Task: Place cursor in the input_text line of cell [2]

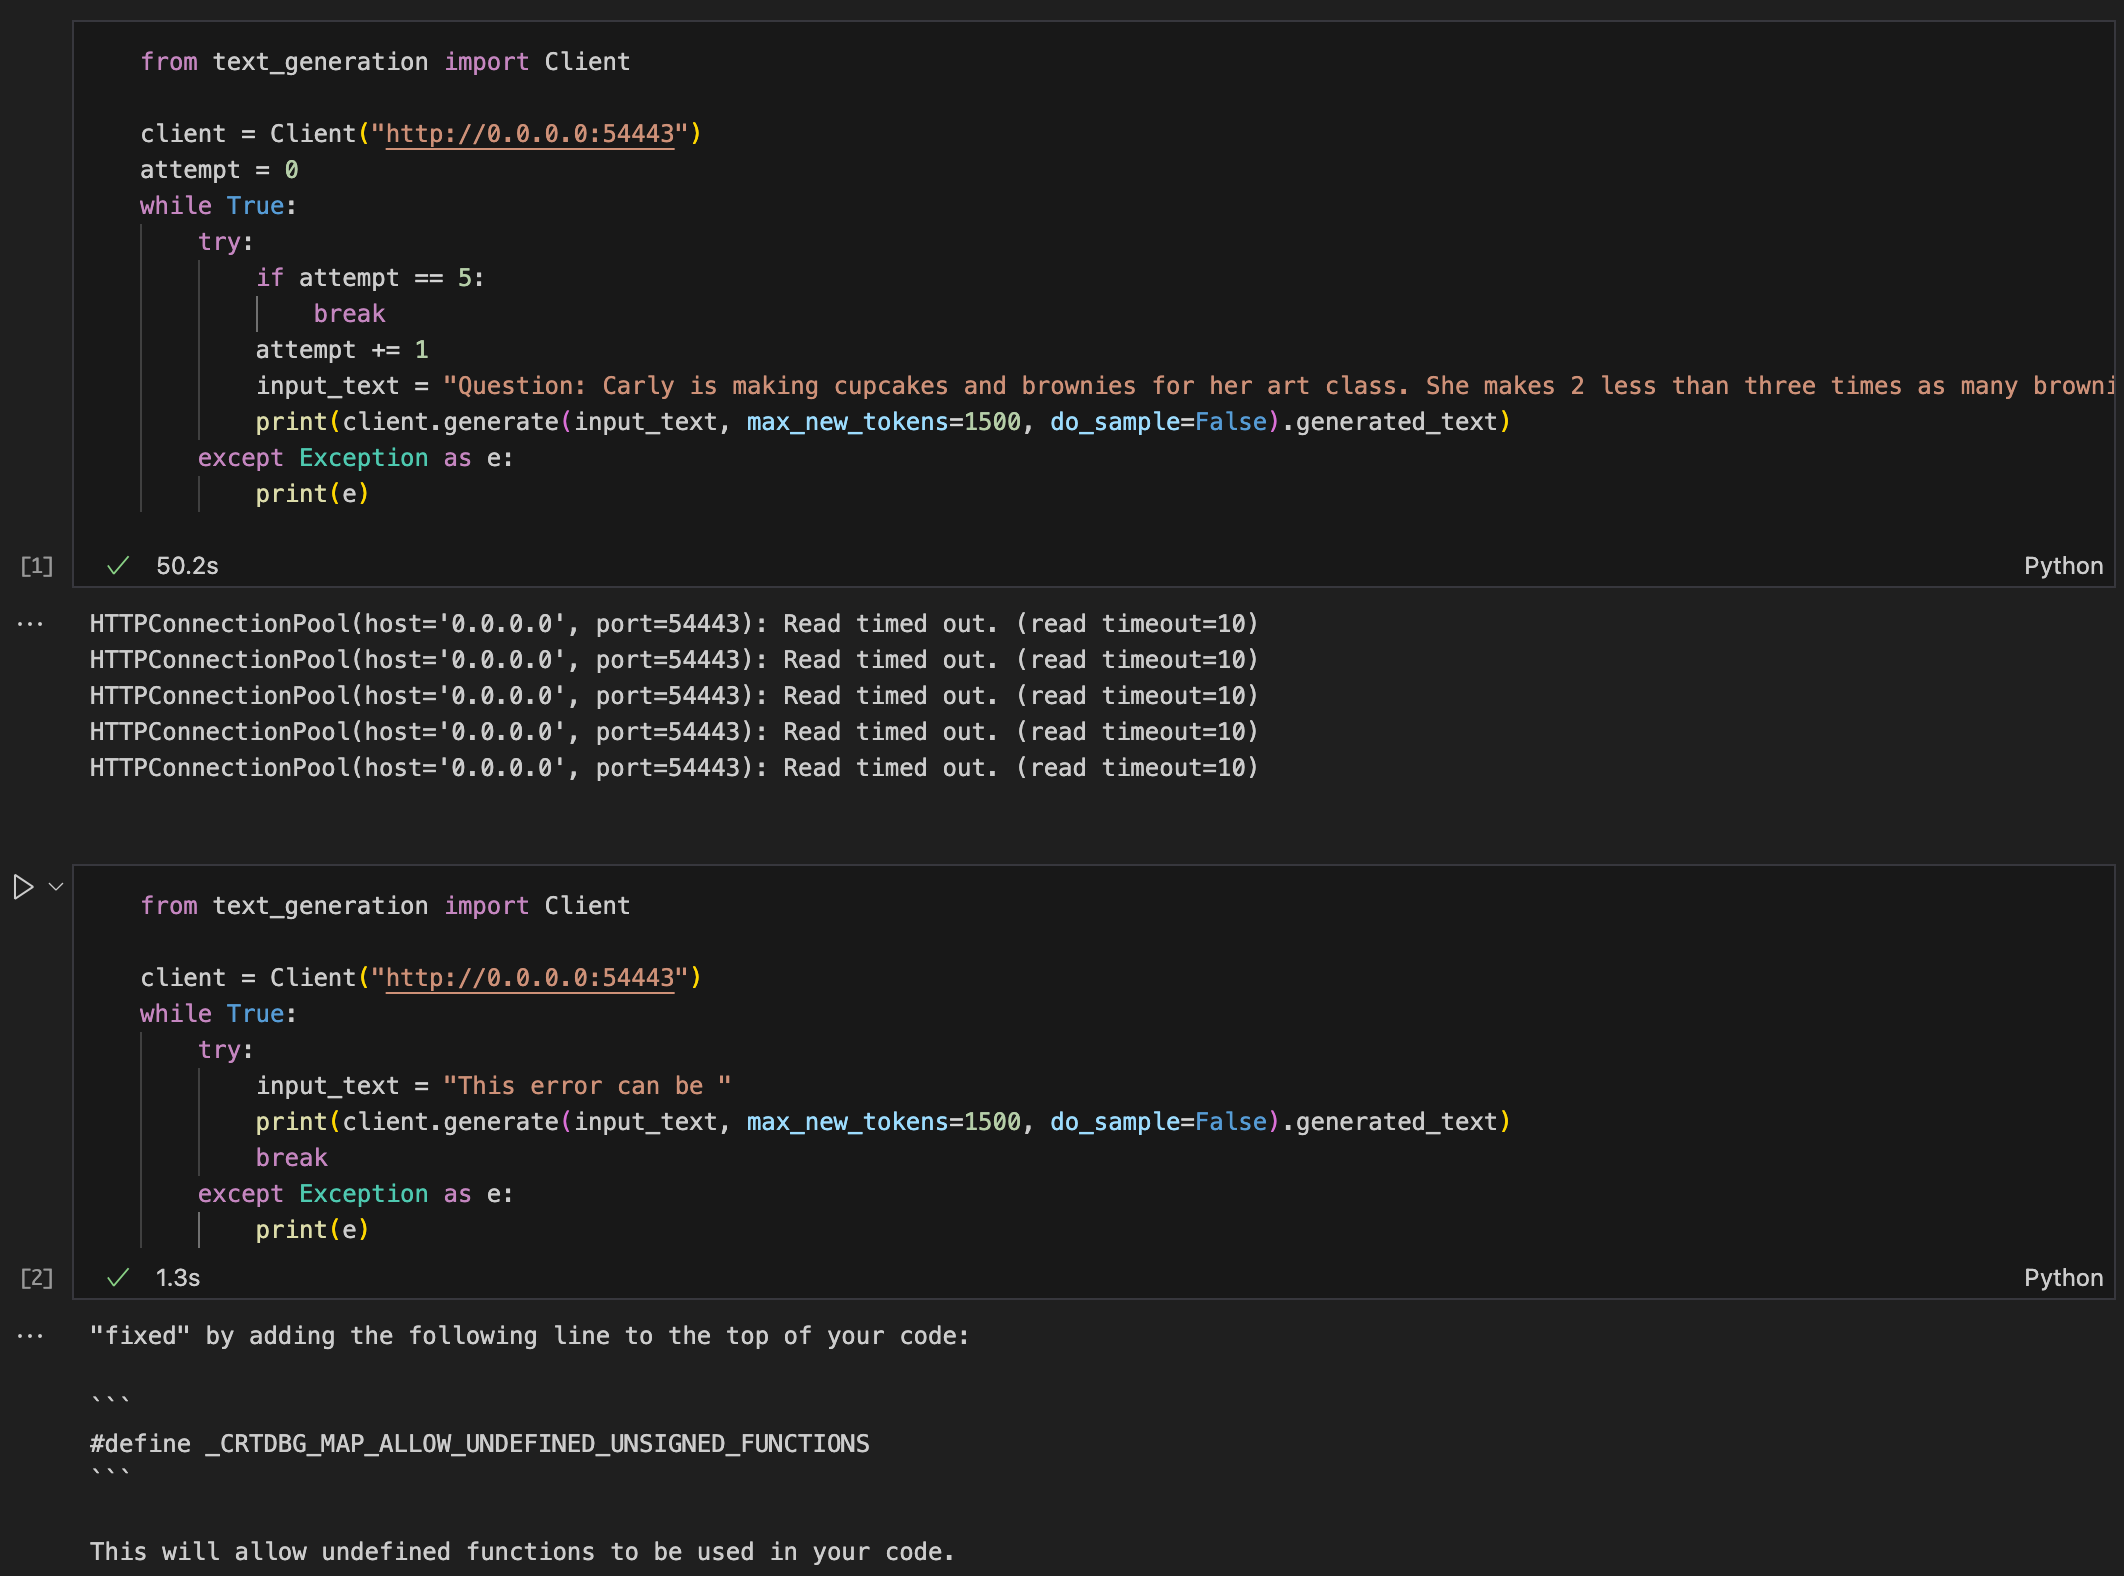Action: [490, 1085]
